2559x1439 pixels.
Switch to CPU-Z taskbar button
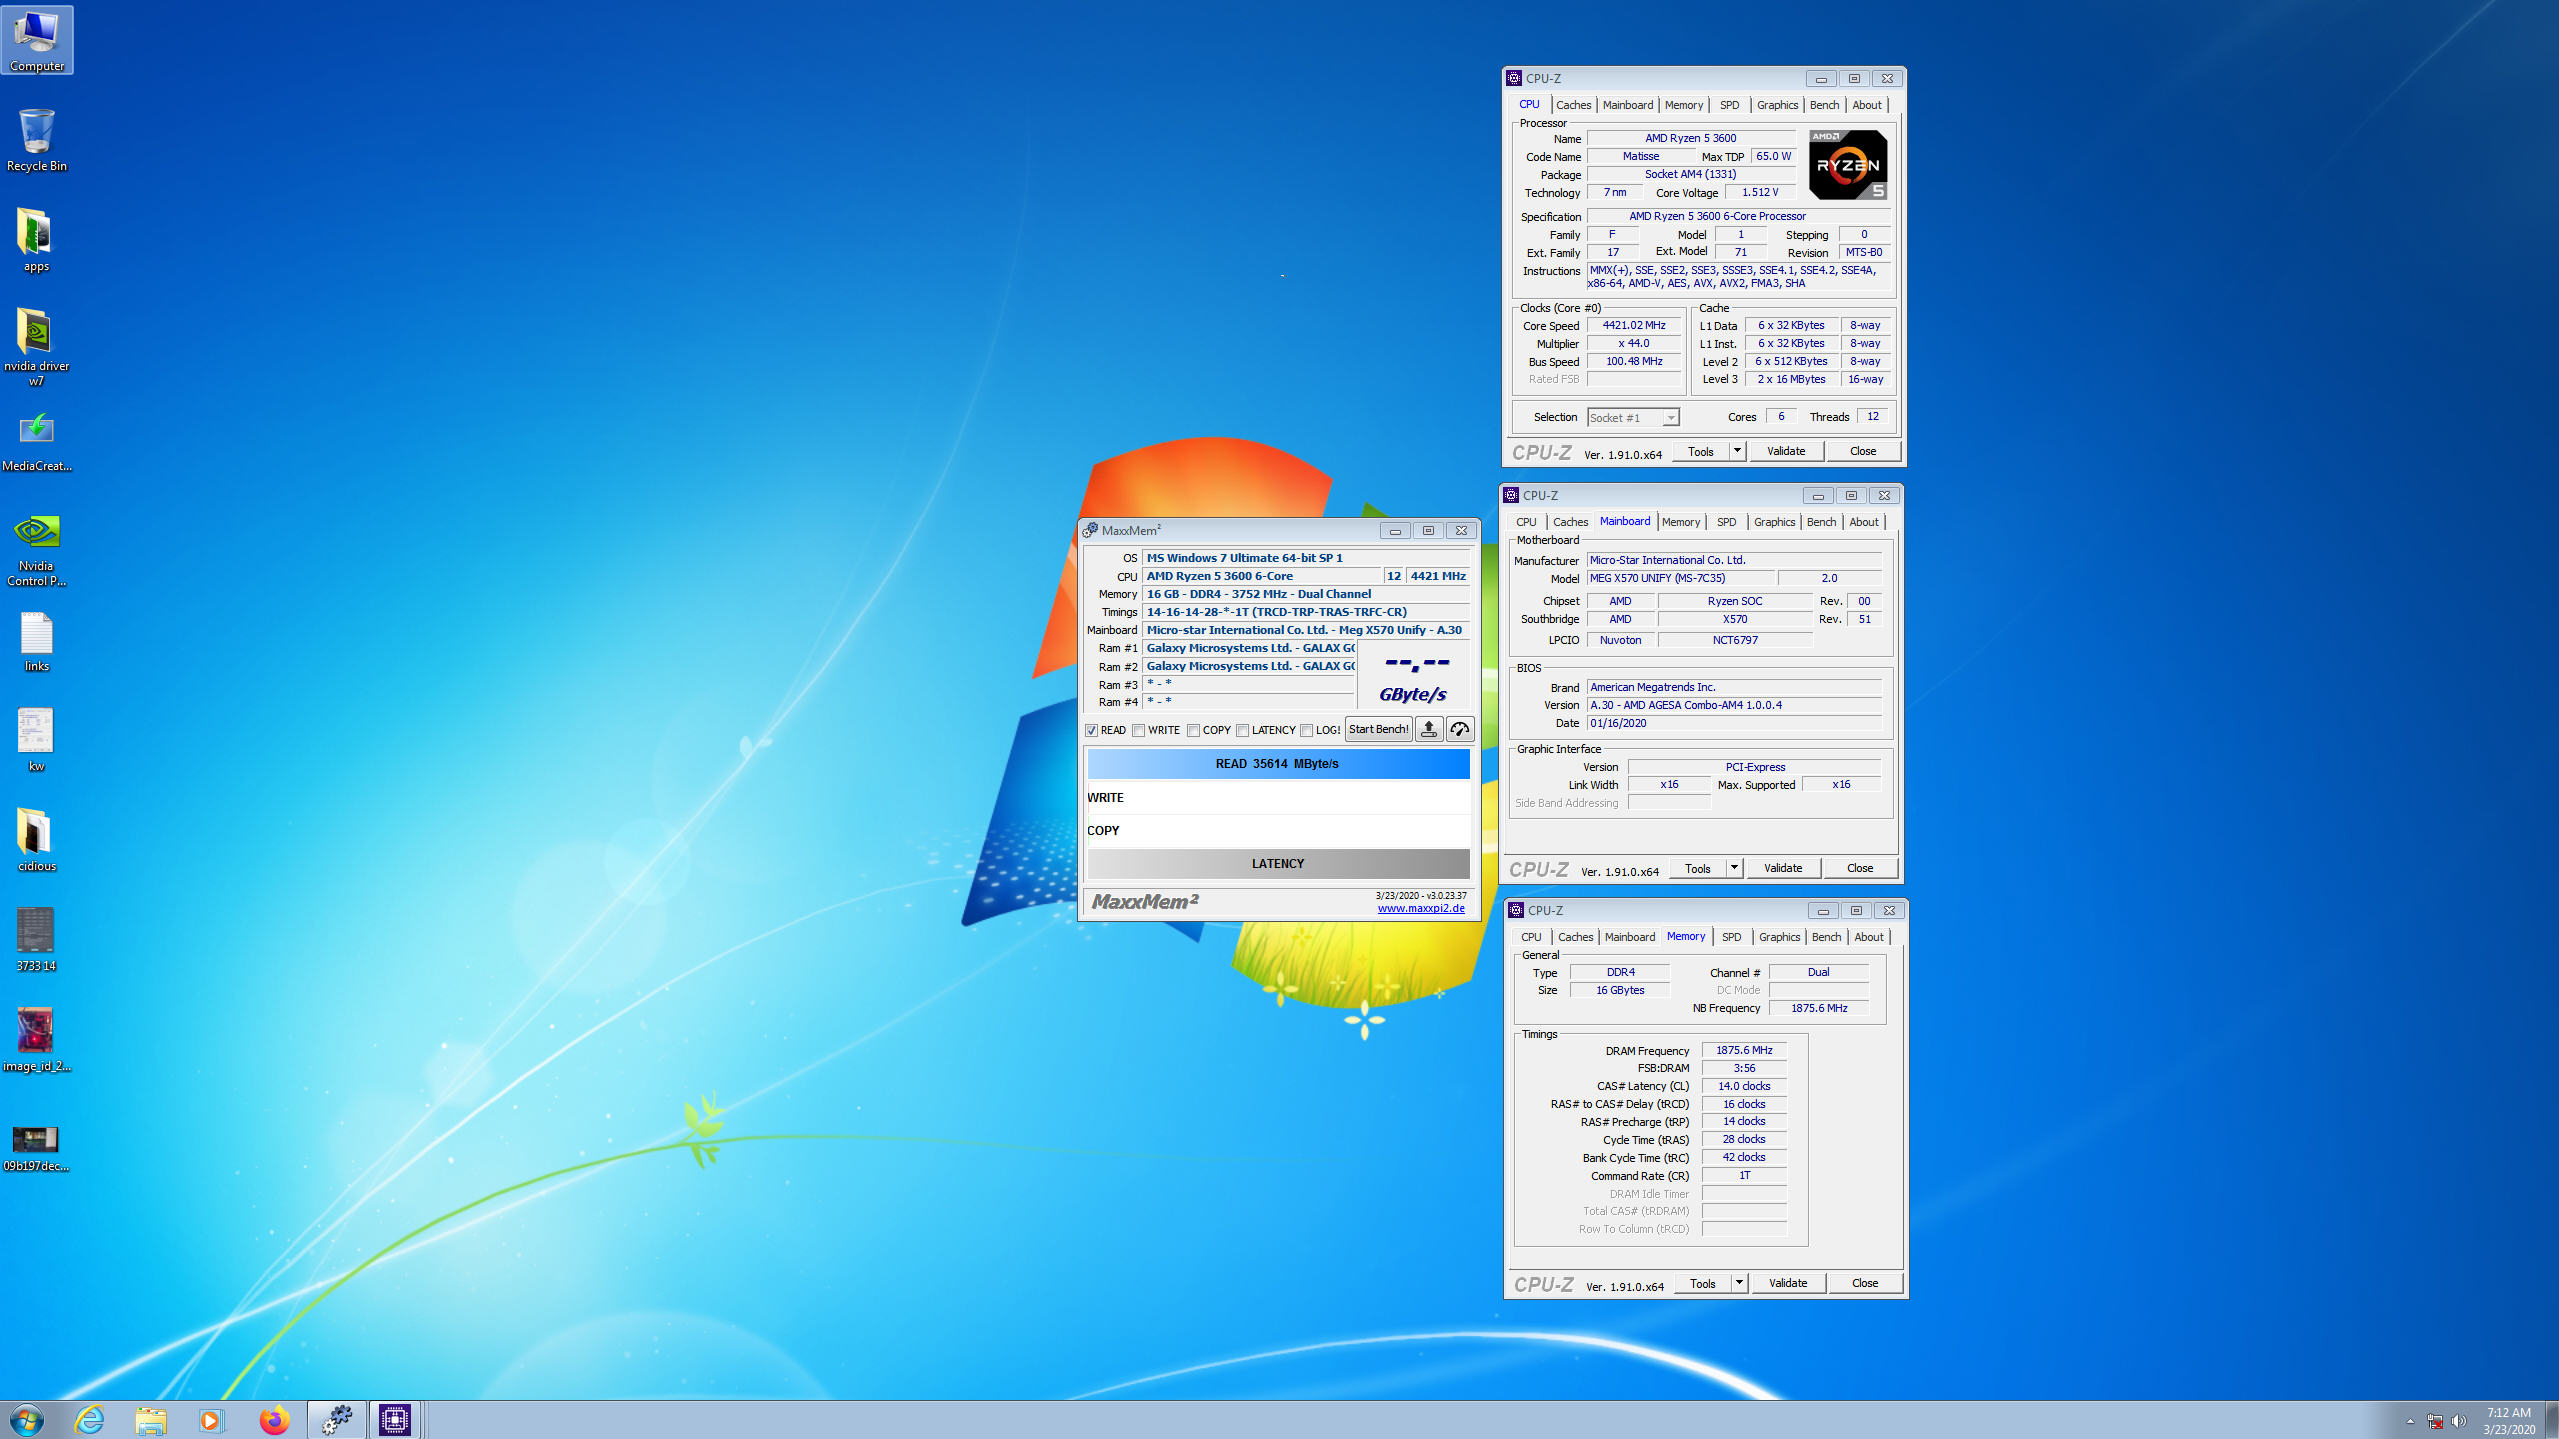click(x=395, y=1420)
